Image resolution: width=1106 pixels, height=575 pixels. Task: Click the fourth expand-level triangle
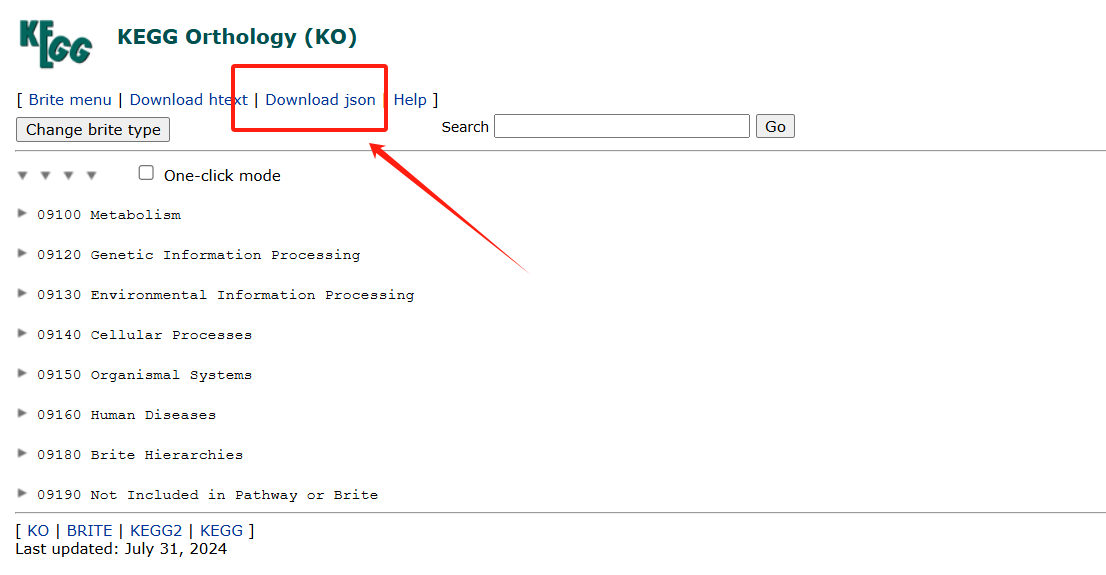(91, 176)
